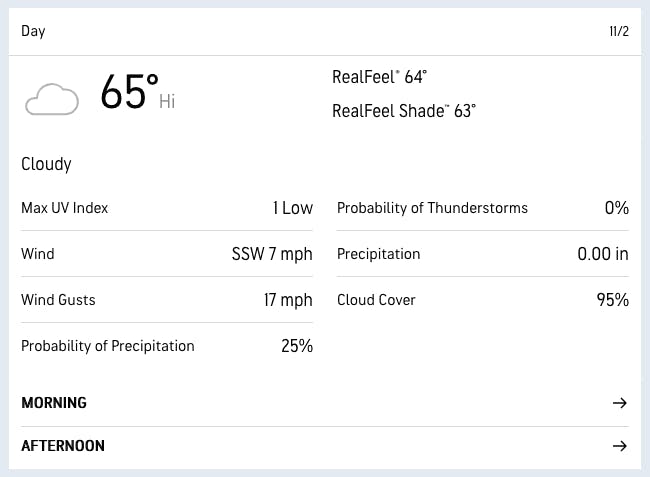Open the AFTERNOON forecast row
650x477 pixels.
325,446
